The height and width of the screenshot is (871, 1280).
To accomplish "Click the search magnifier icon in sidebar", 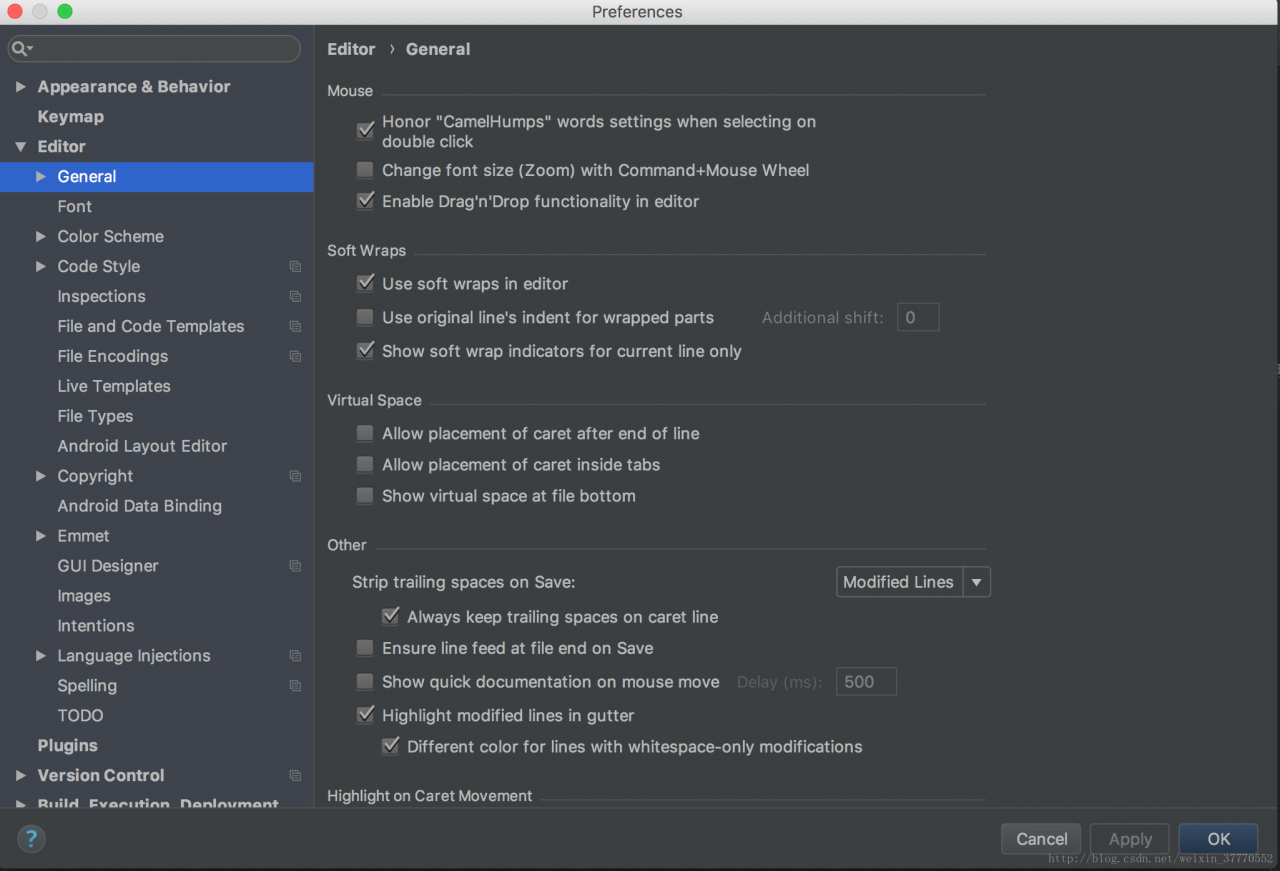I will pos(20,48).
